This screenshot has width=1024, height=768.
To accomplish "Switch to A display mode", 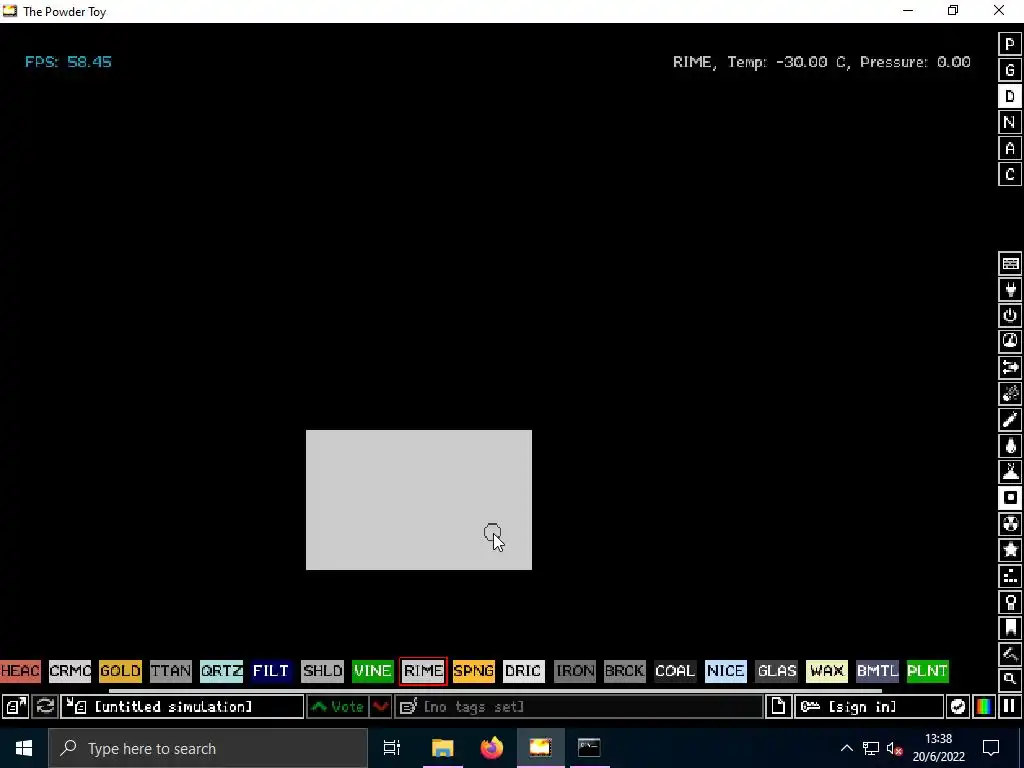I will pyautogui.click(x=1010, y=148).
